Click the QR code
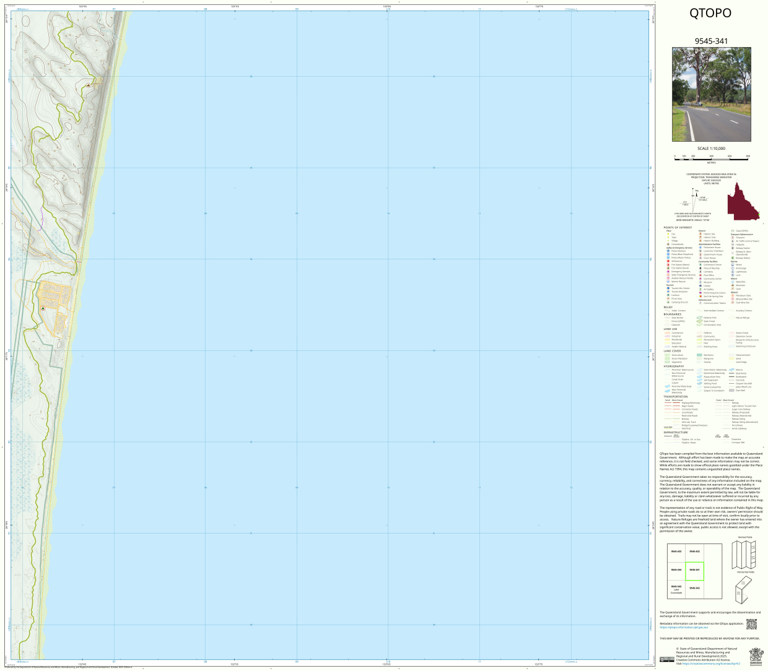Screen dimensions: 768x671 click(x=751, y=625)
